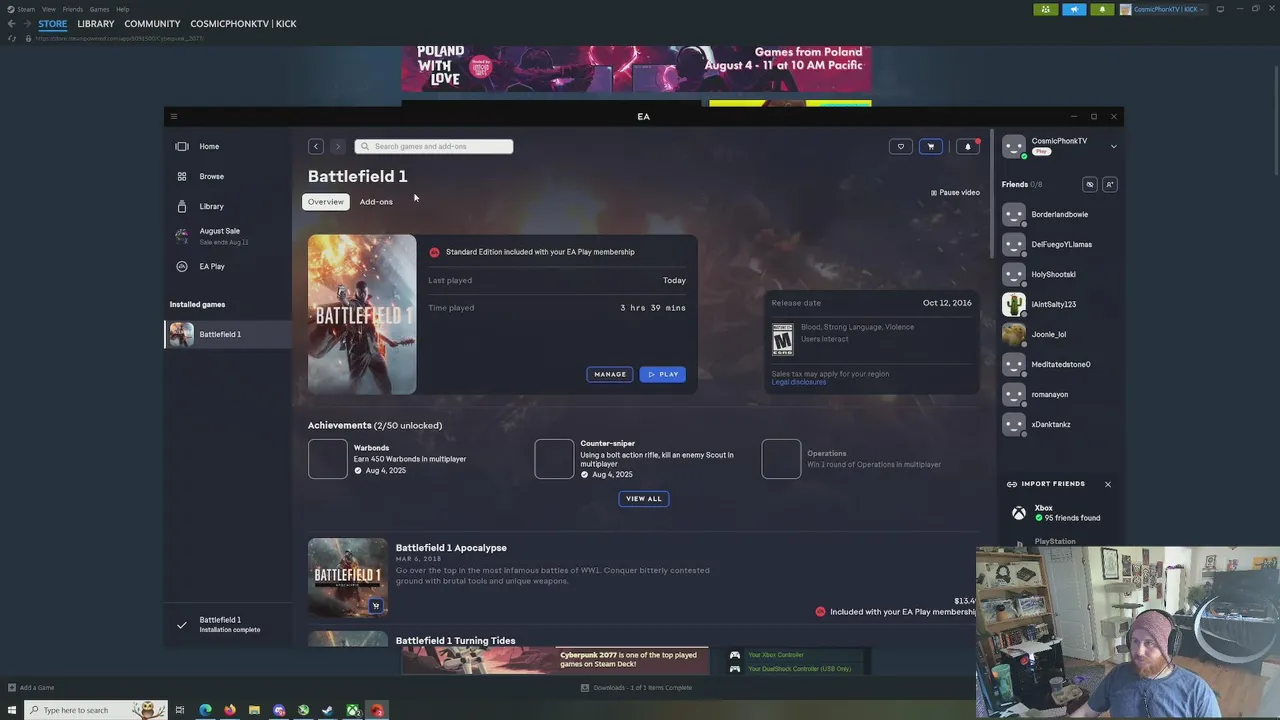Image resolution: width=1280 pixels, height=720 pixels.
Task: Open Steam Friends menu
Action: pos(73,9)
